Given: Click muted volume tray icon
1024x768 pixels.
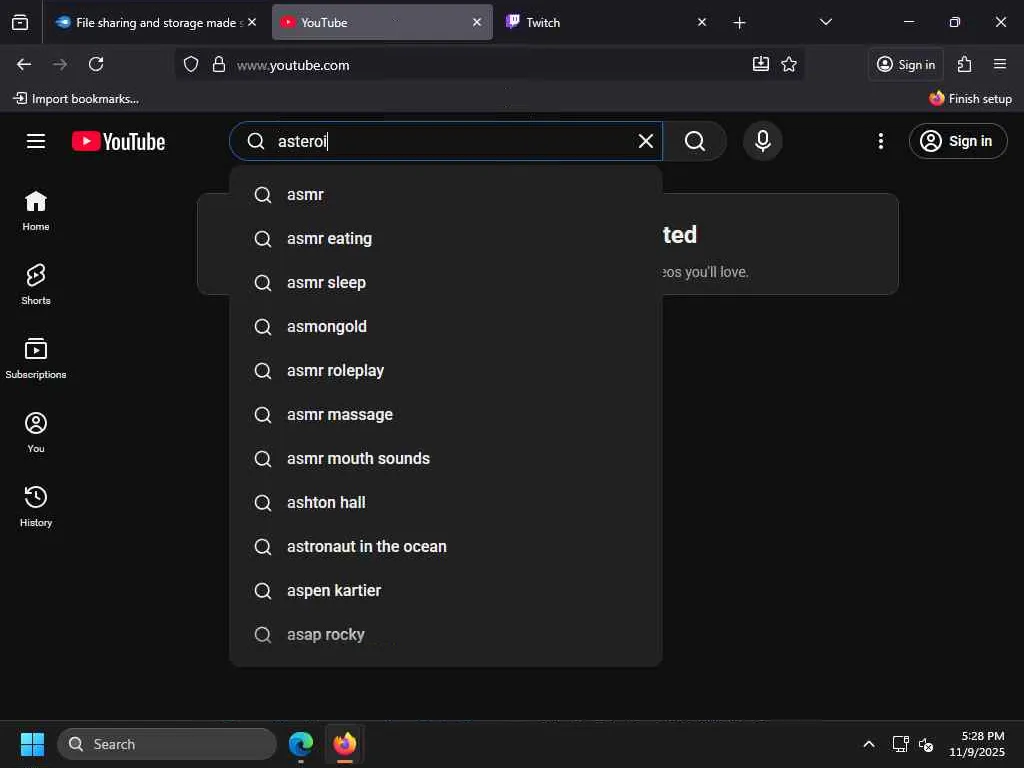Looking at the screenshot, I should [926, 744].
